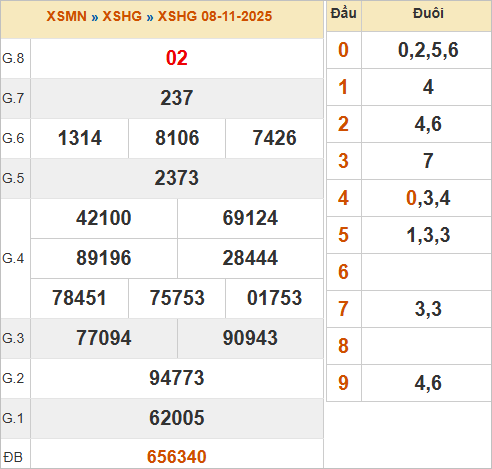The height and width of the screenshot is (469, 492).
Task: Select Đầu digit 3
Action: tap(343, 161)
